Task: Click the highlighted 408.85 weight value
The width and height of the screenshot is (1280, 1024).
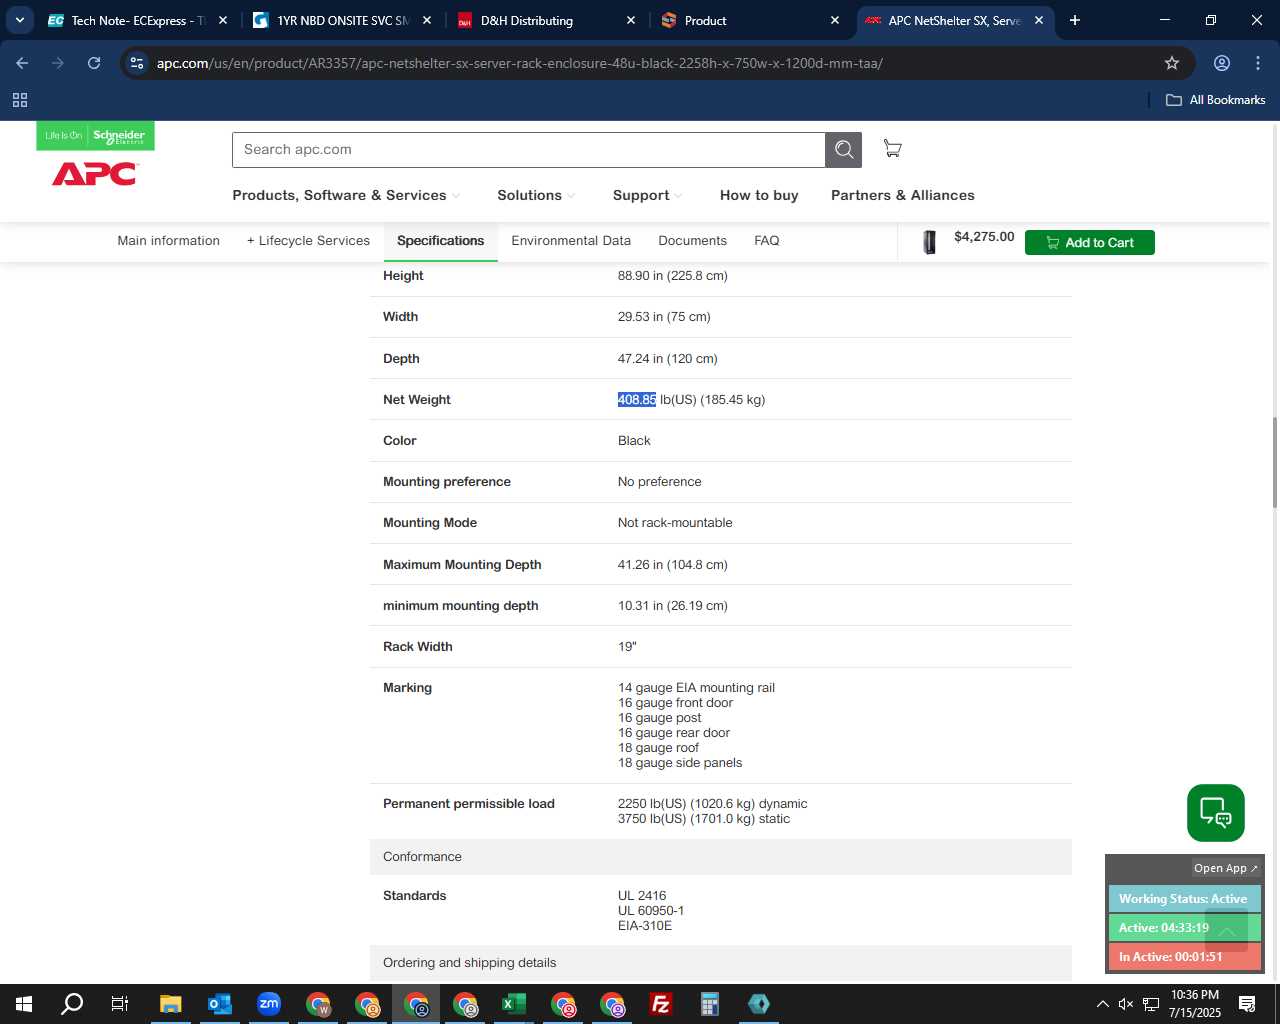Action: [637, 400]
